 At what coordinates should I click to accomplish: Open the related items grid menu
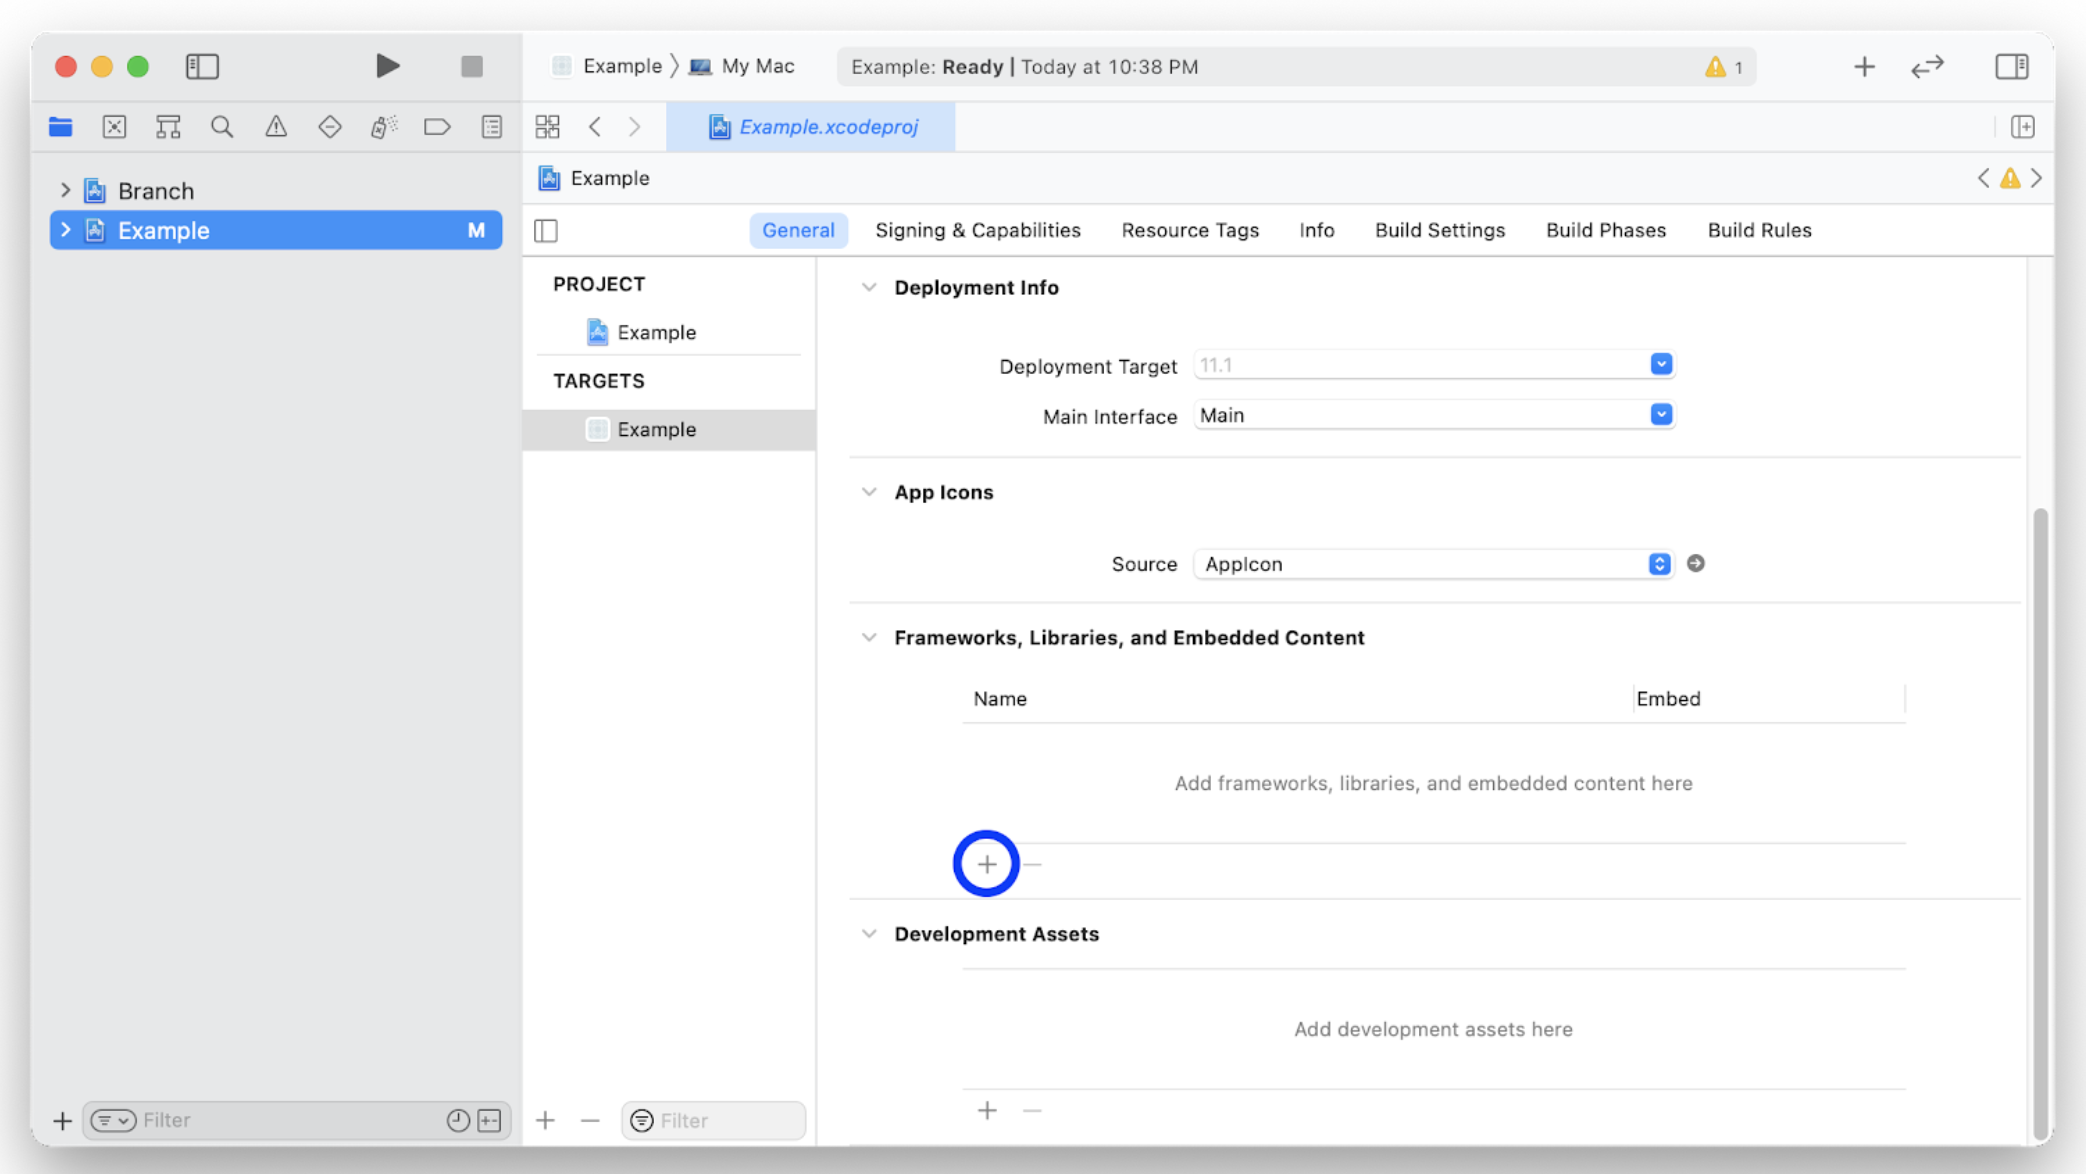click(547, 127)
